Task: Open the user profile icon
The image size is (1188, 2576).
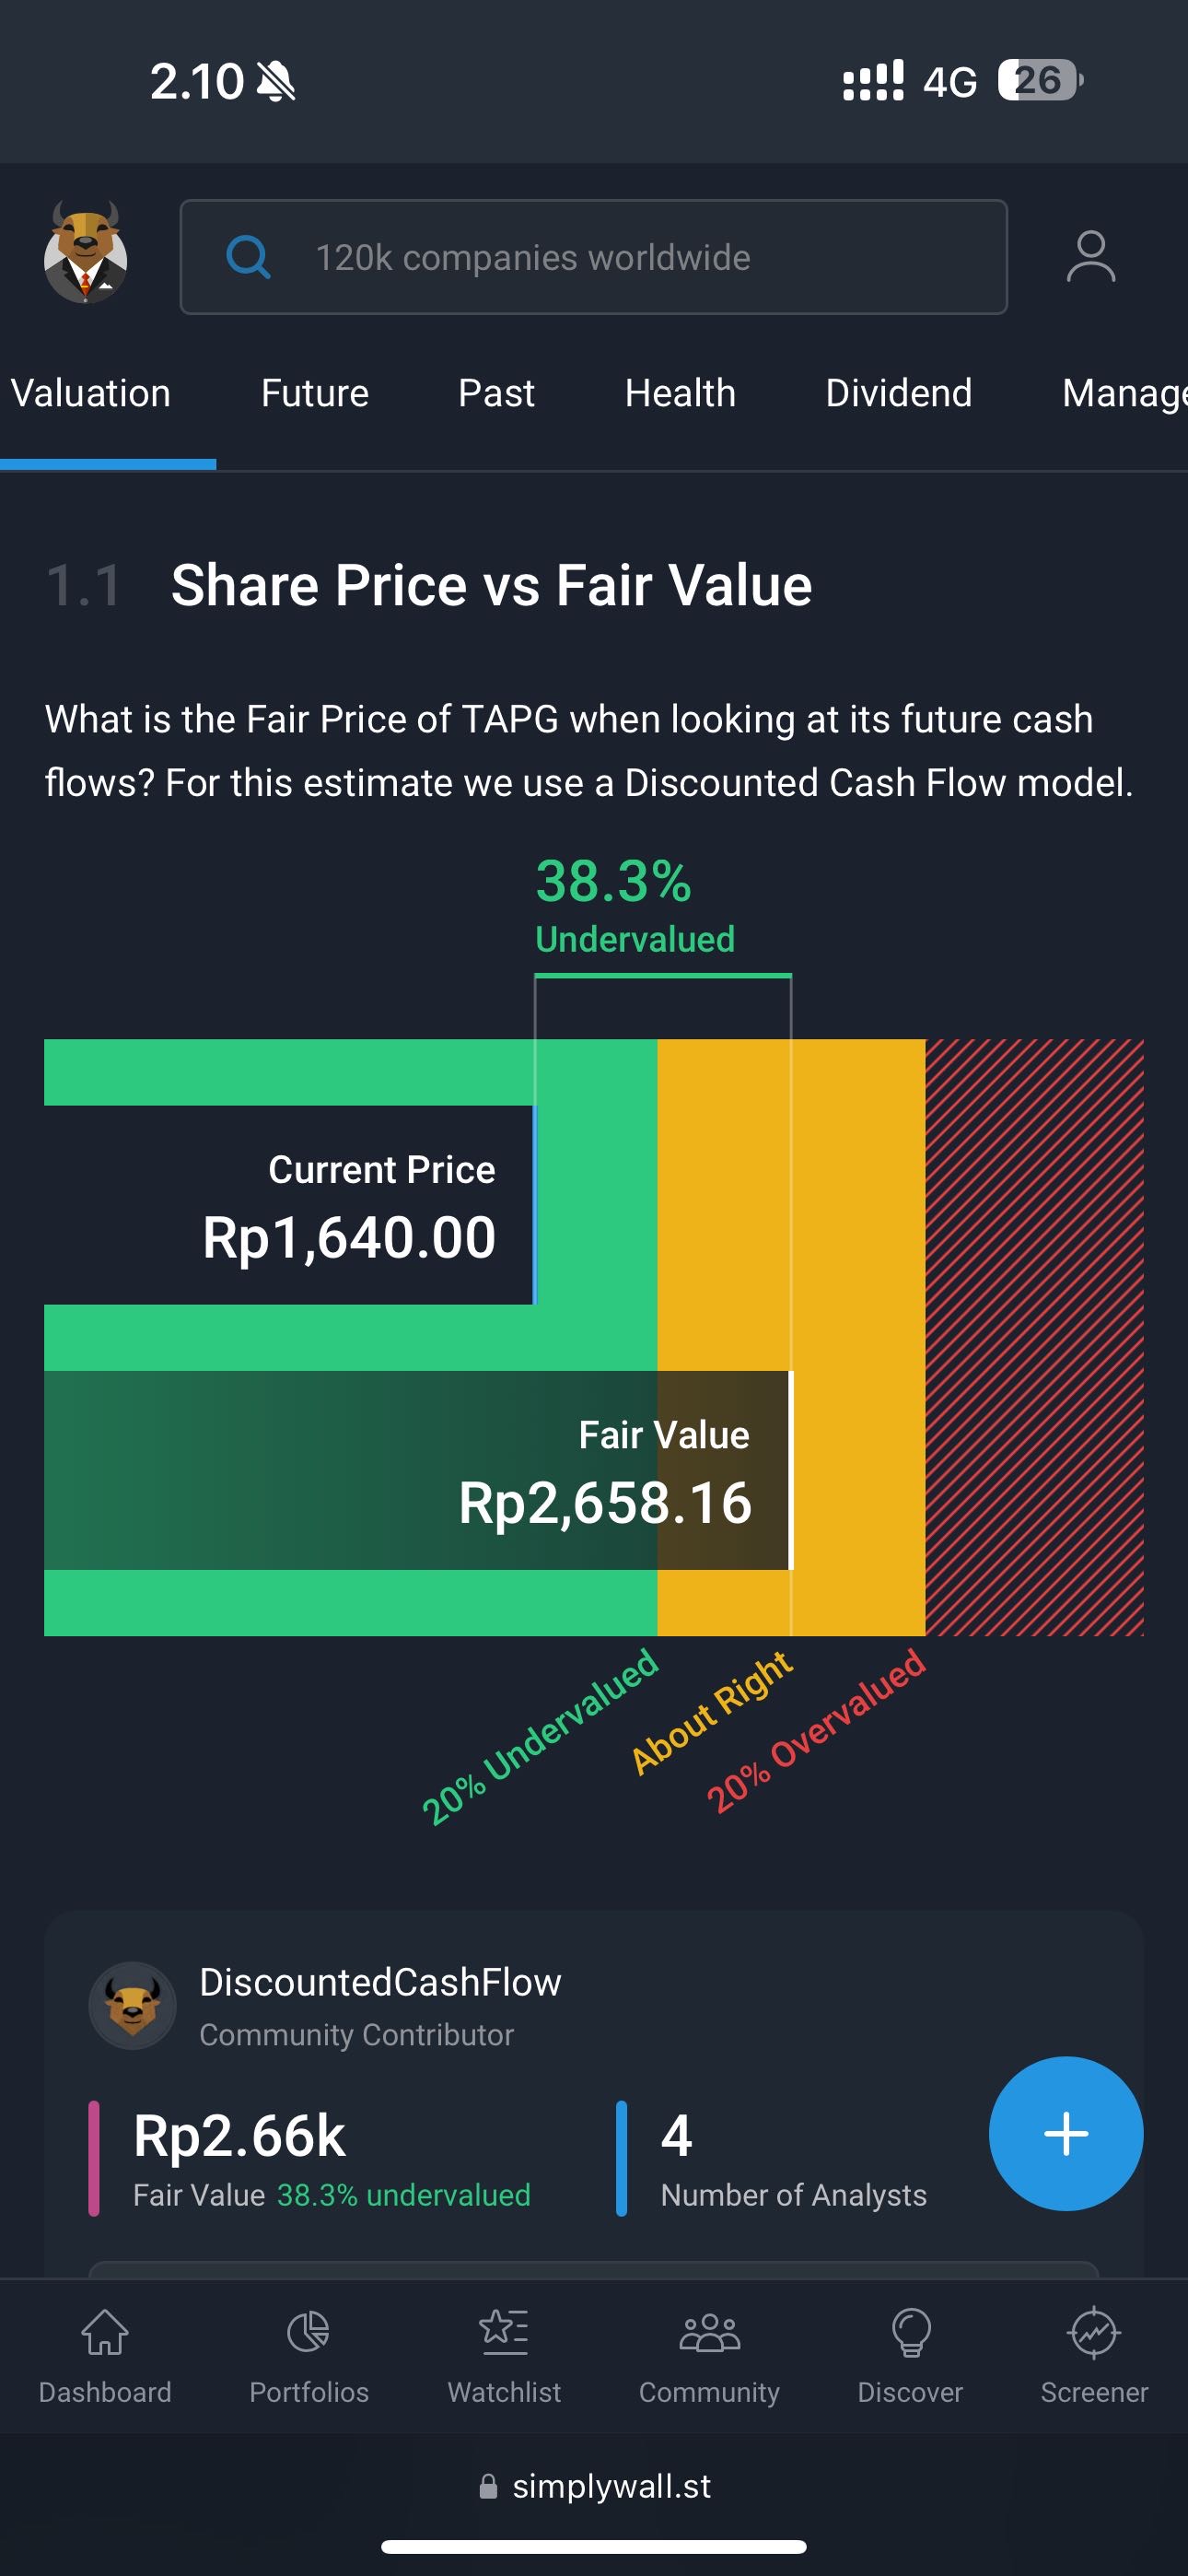Action: (x=1090, y=257)
